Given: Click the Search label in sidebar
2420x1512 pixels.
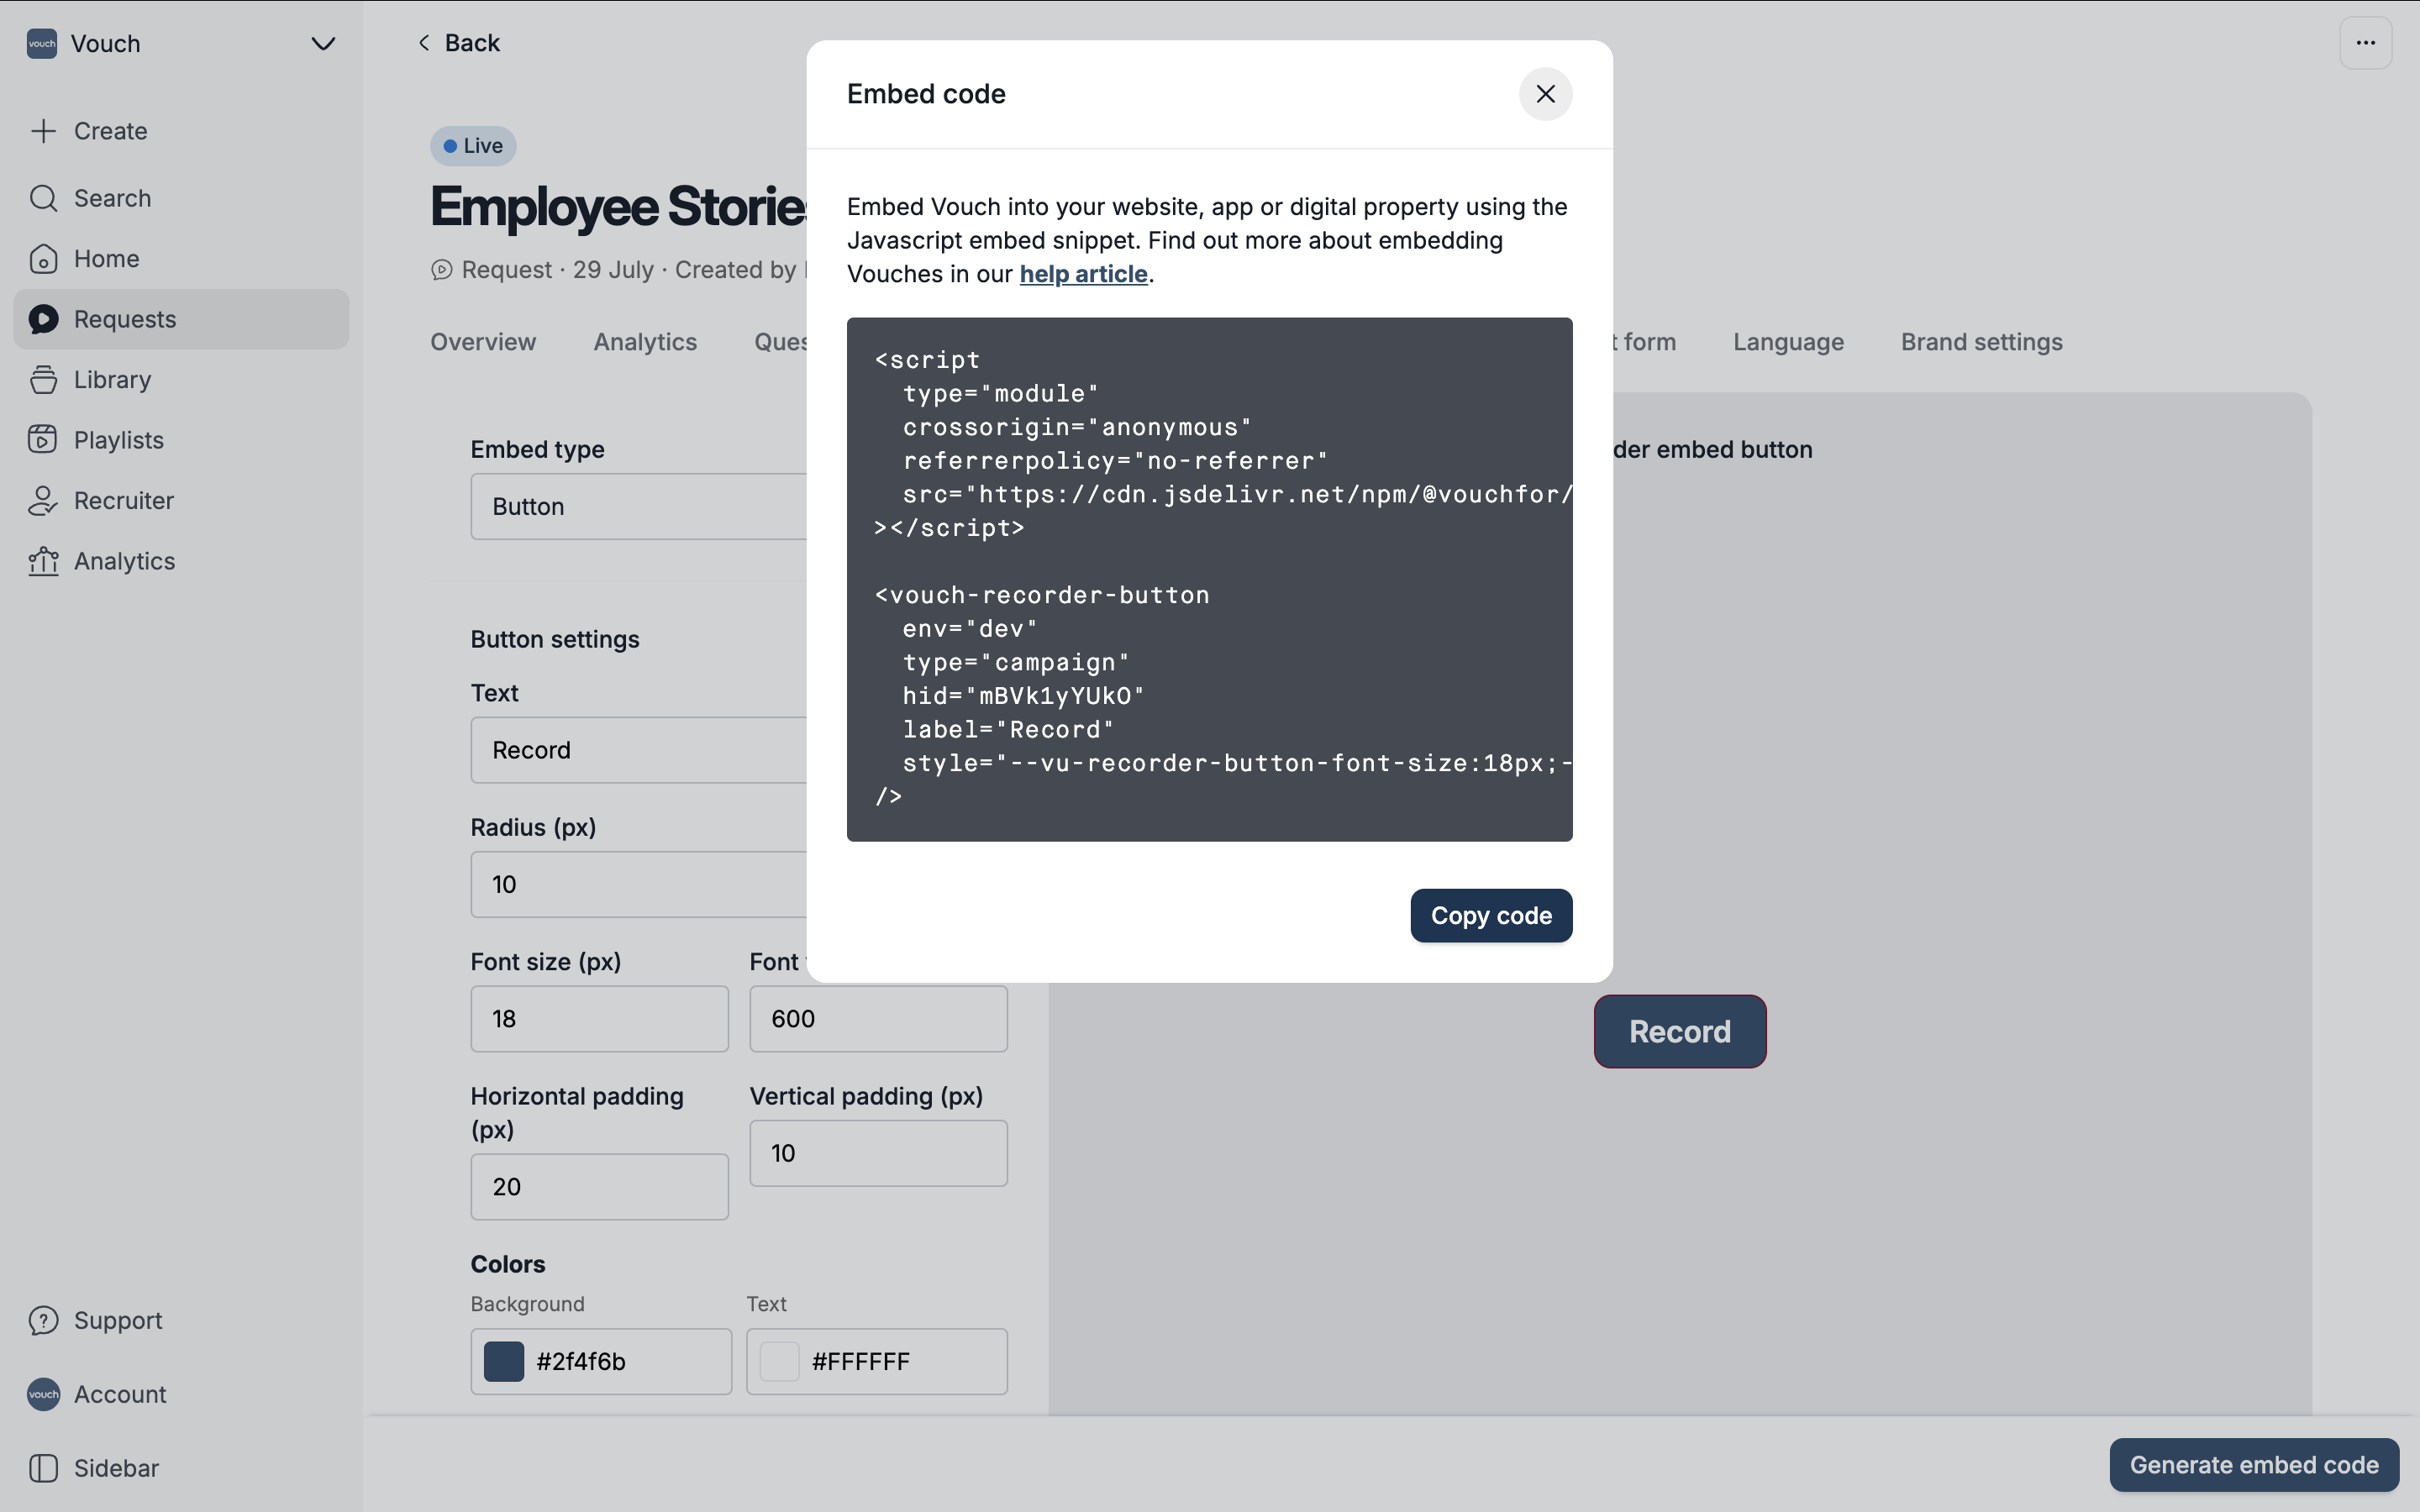Looking at the screenshot, I should (x=113, y=198).
